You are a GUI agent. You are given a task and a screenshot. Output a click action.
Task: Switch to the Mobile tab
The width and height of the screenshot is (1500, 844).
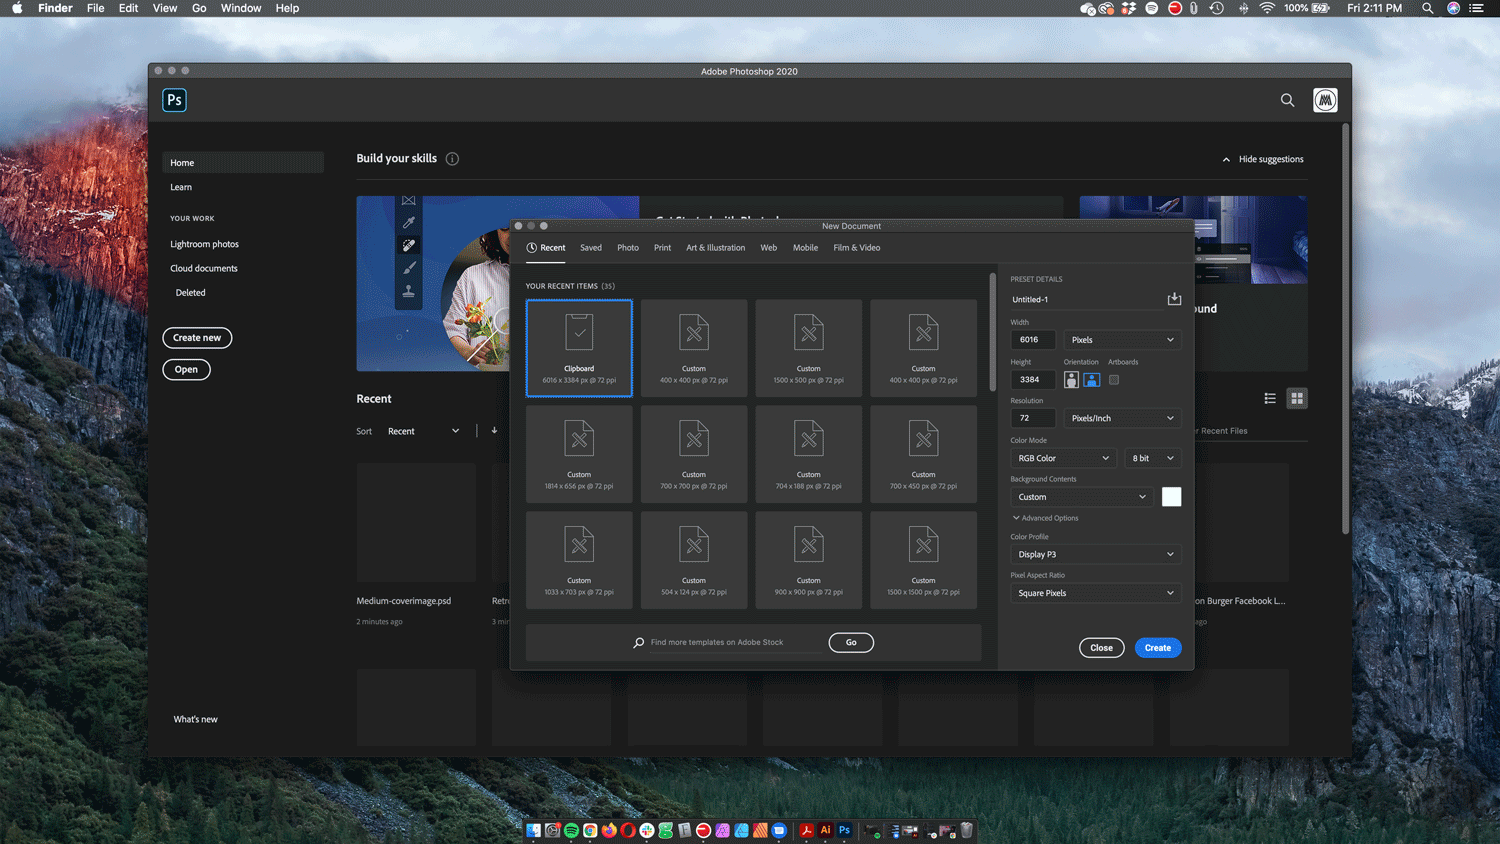pyautogui.click(x=805, y=248)
